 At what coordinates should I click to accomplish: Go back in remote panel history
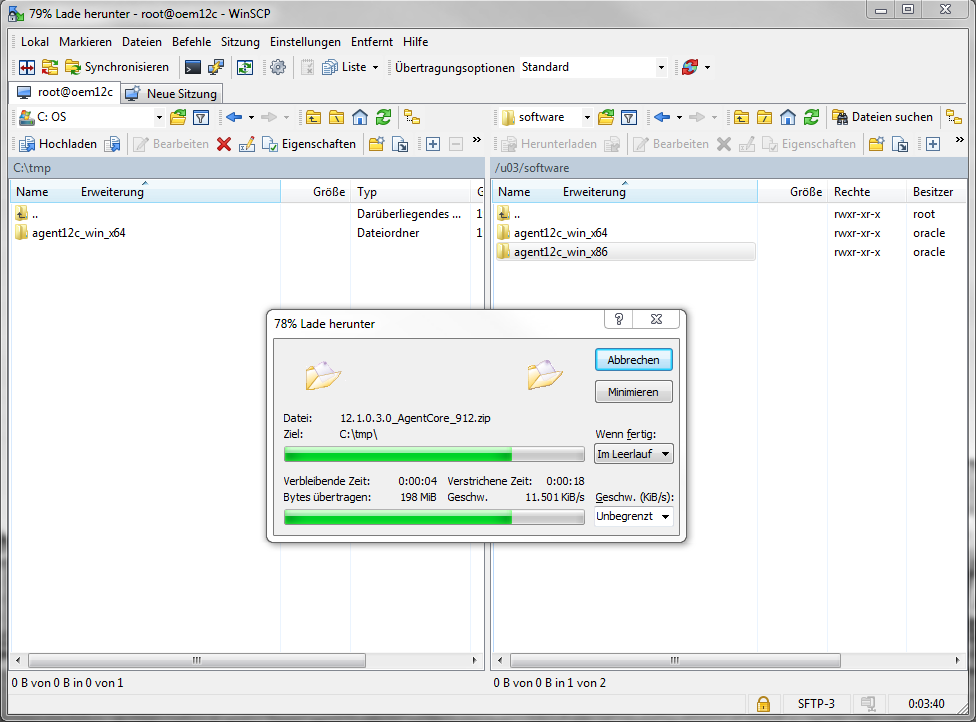662,117
